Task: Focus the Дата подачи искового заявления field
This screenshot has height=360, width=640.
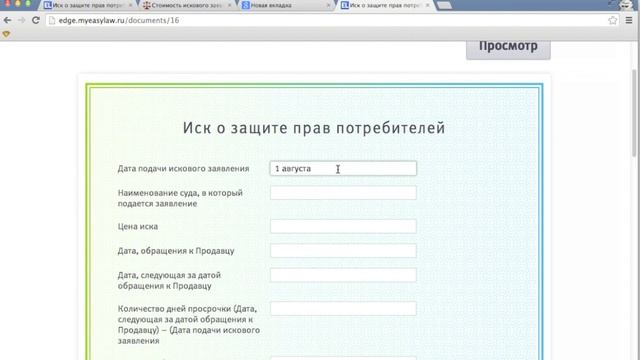Action: click(343, 169)
